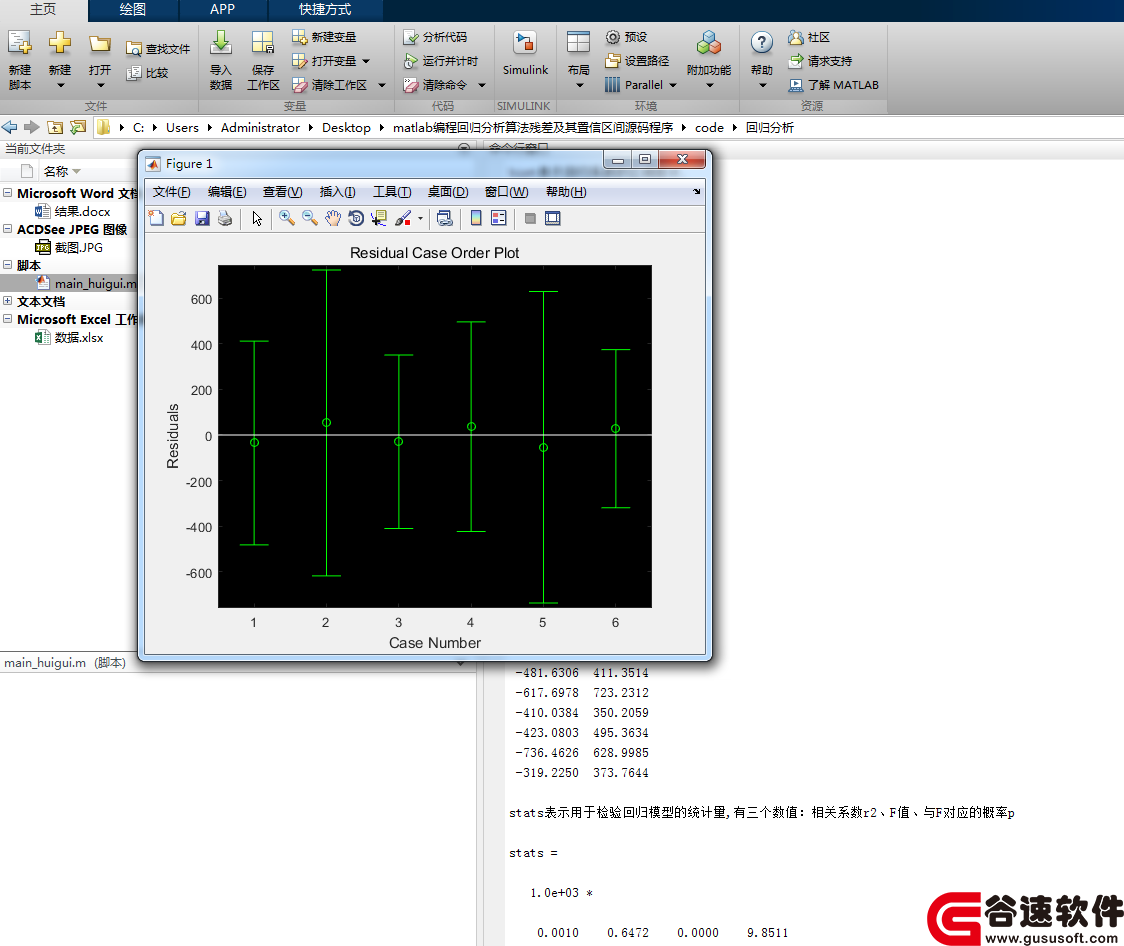Click Open File icon in Figure 1 toolbar

click(x=178, y=219)
